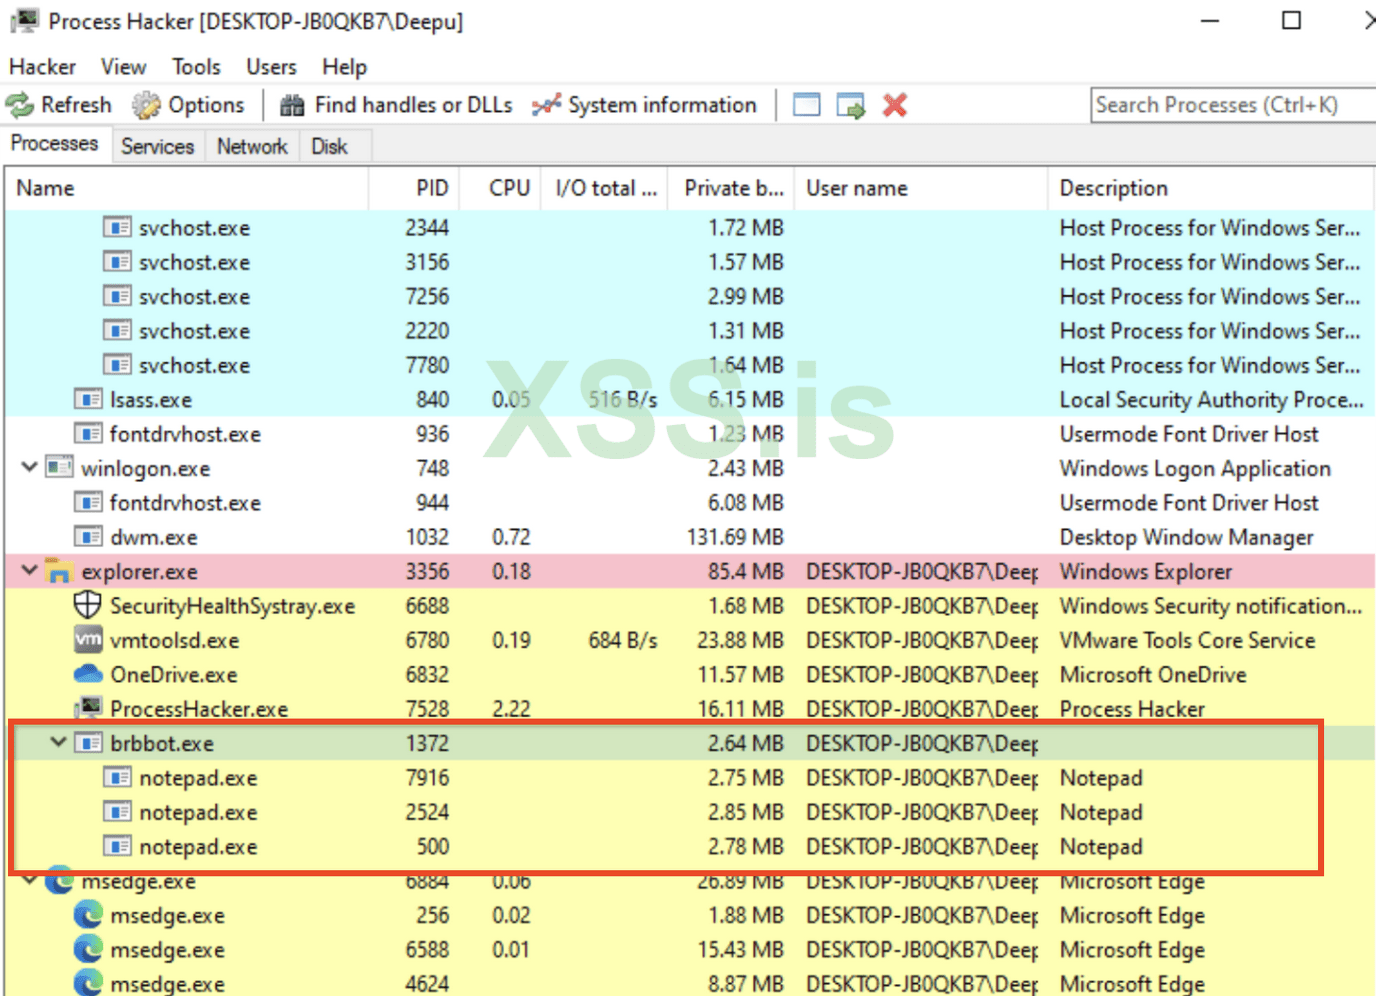Click the vmtoolsd.exe VMware icon

tap(88, 640)
